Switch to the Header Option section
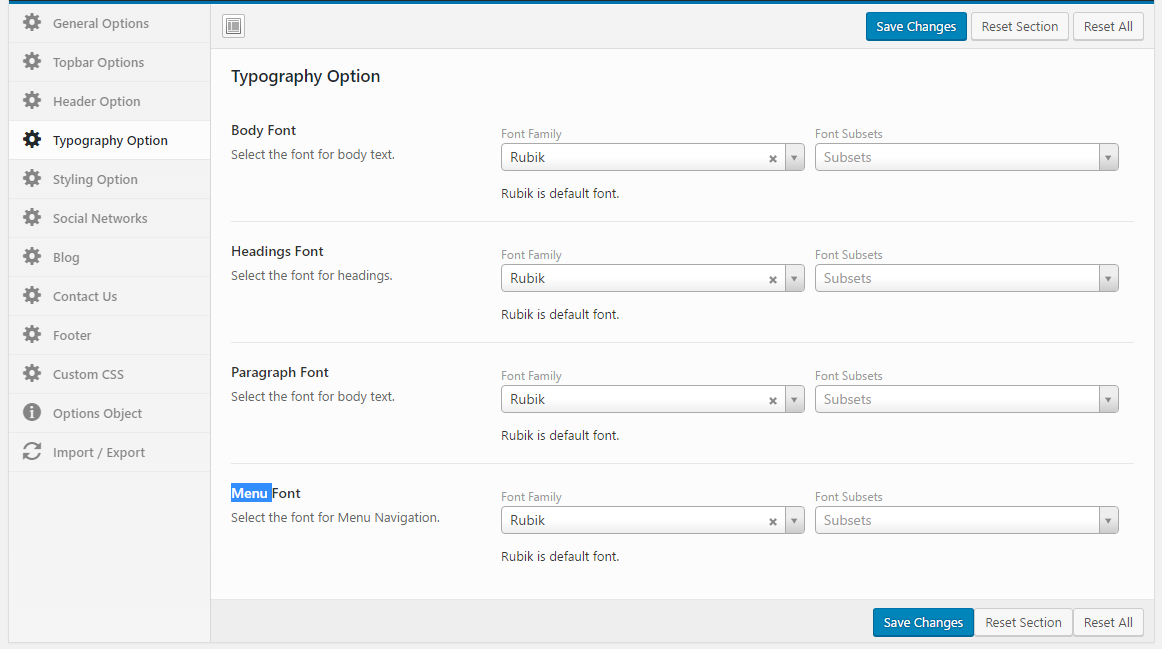The image size is (1162, 649). [x=96, y=101]
